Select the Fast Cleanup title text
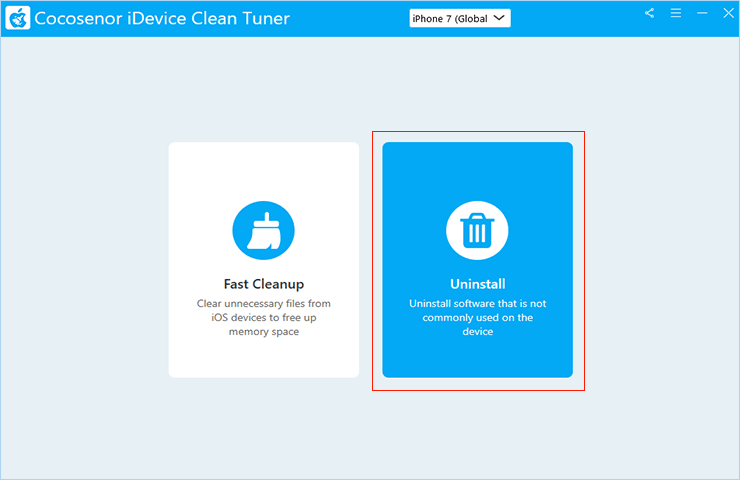Image resolution: width=740 pixels, height=480 pixels. [x=264, y=284]
